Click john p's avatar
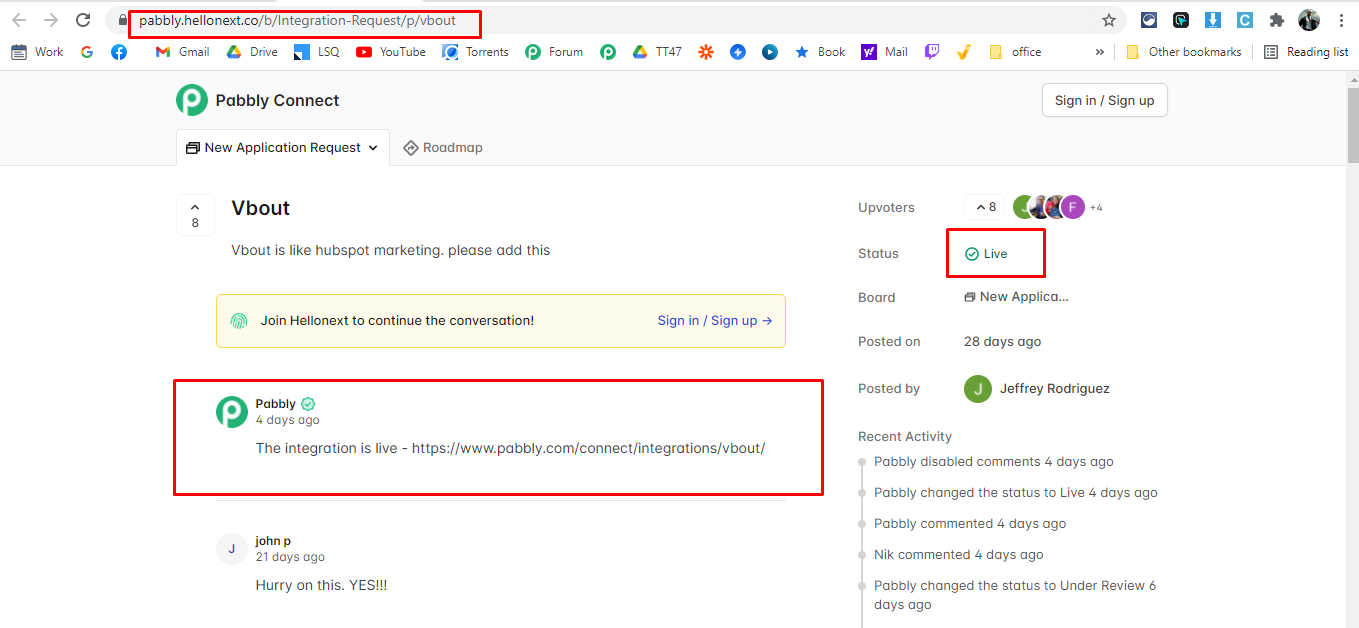 [232, 549]
